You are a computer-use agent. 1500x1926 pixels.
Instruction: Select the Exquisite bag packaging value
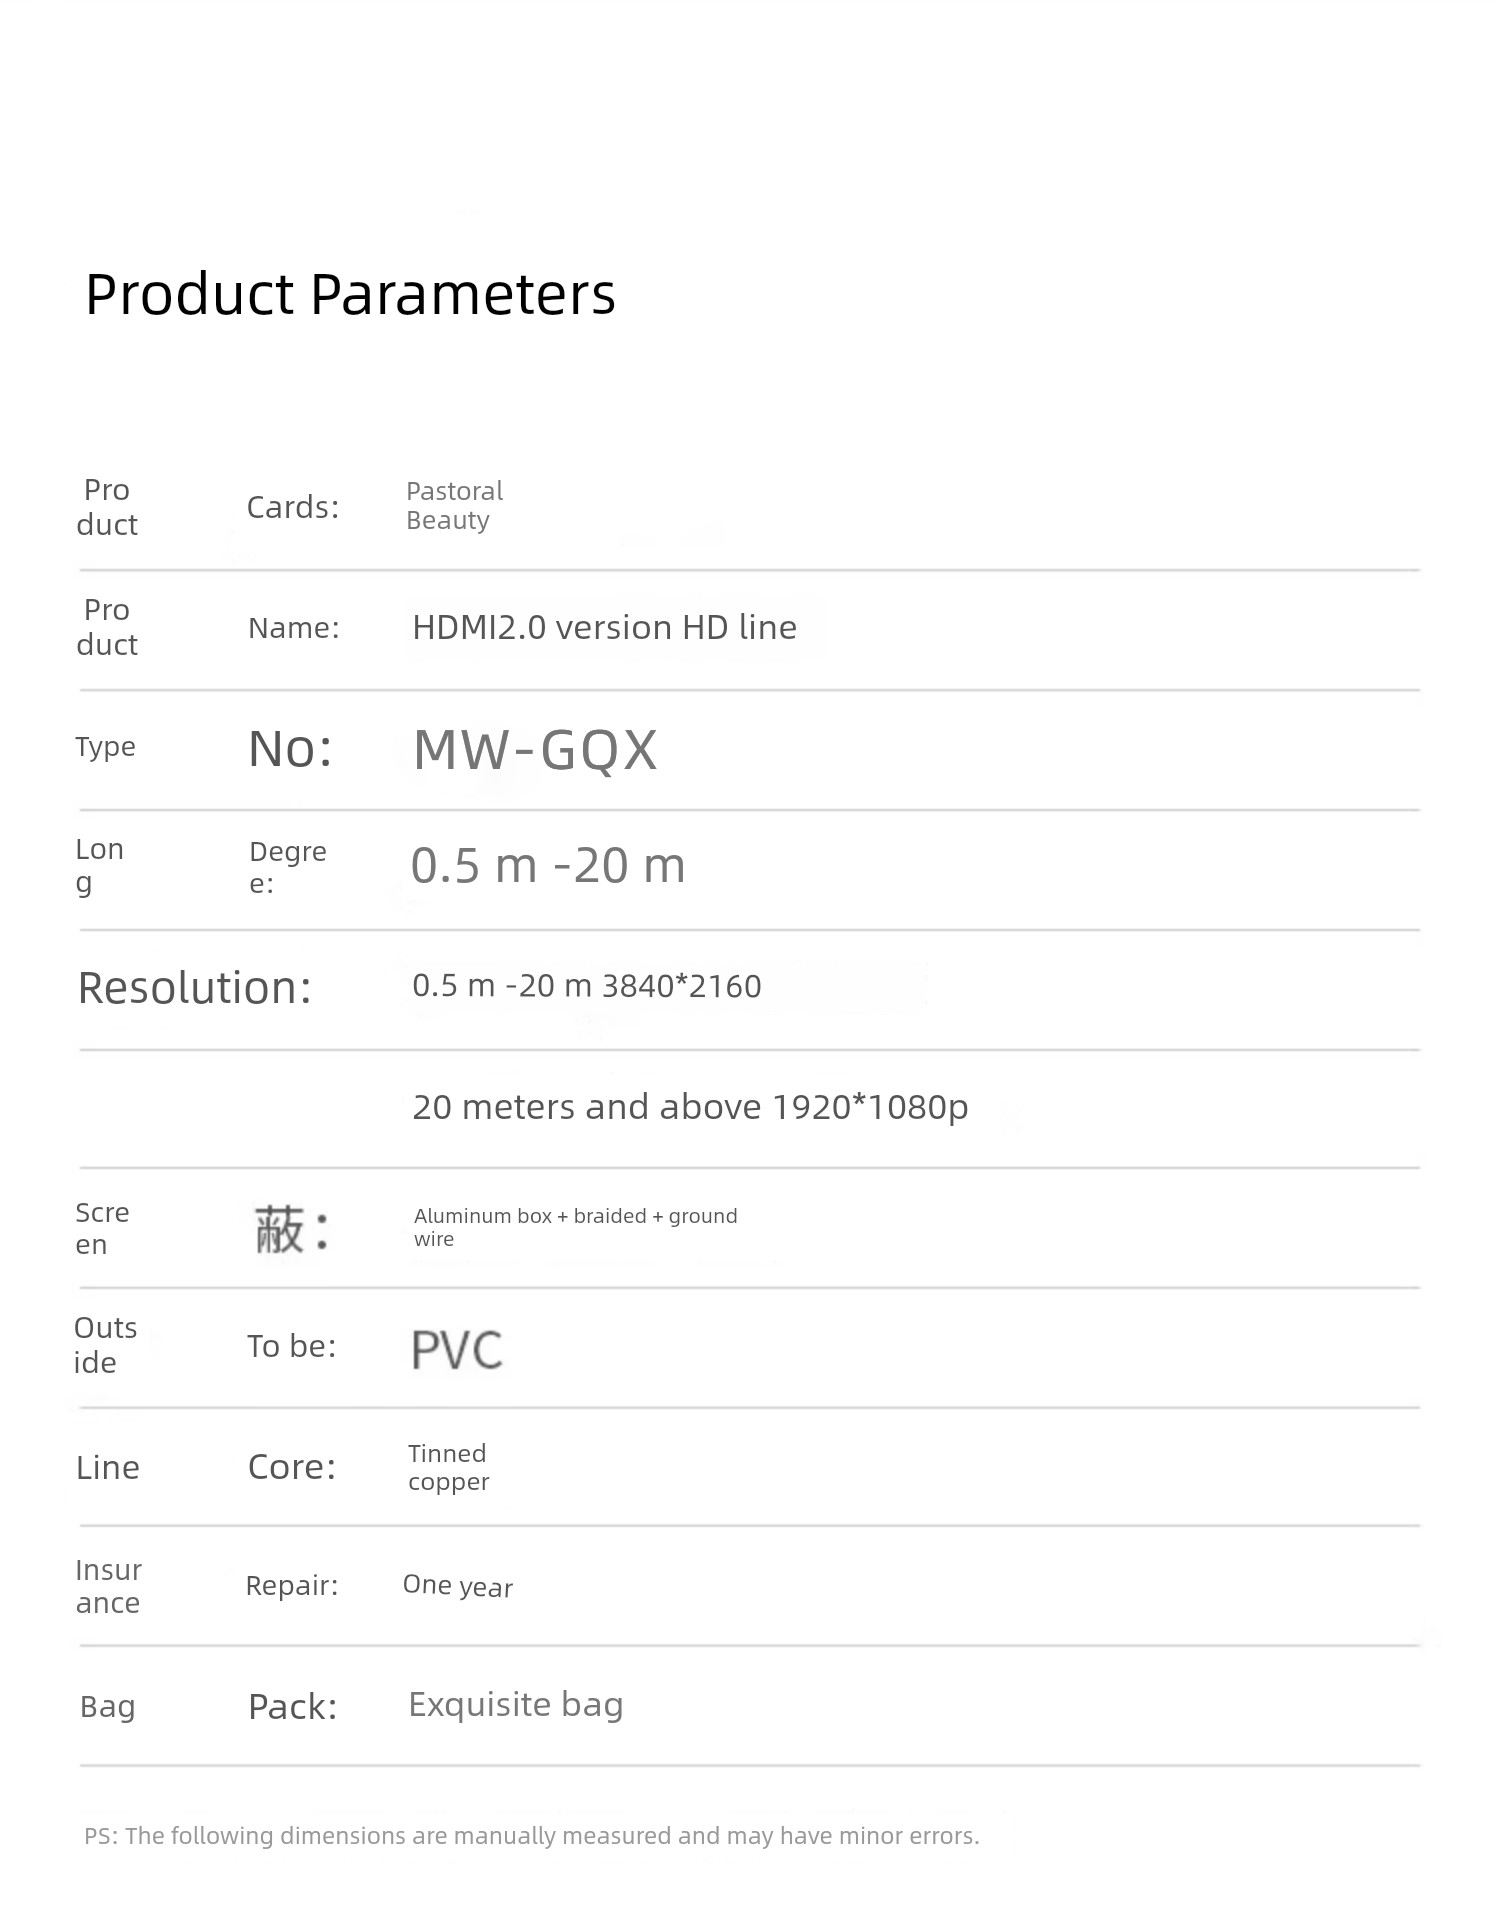coord(516,1705)
